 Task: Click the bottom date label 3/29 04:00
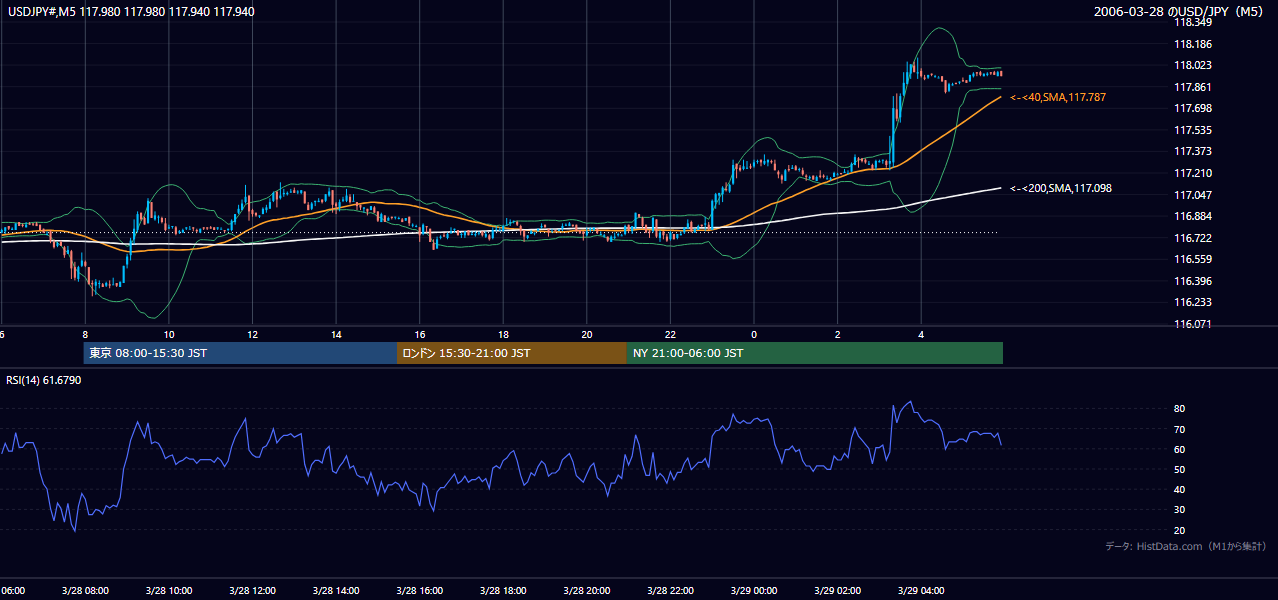point(920,591)
